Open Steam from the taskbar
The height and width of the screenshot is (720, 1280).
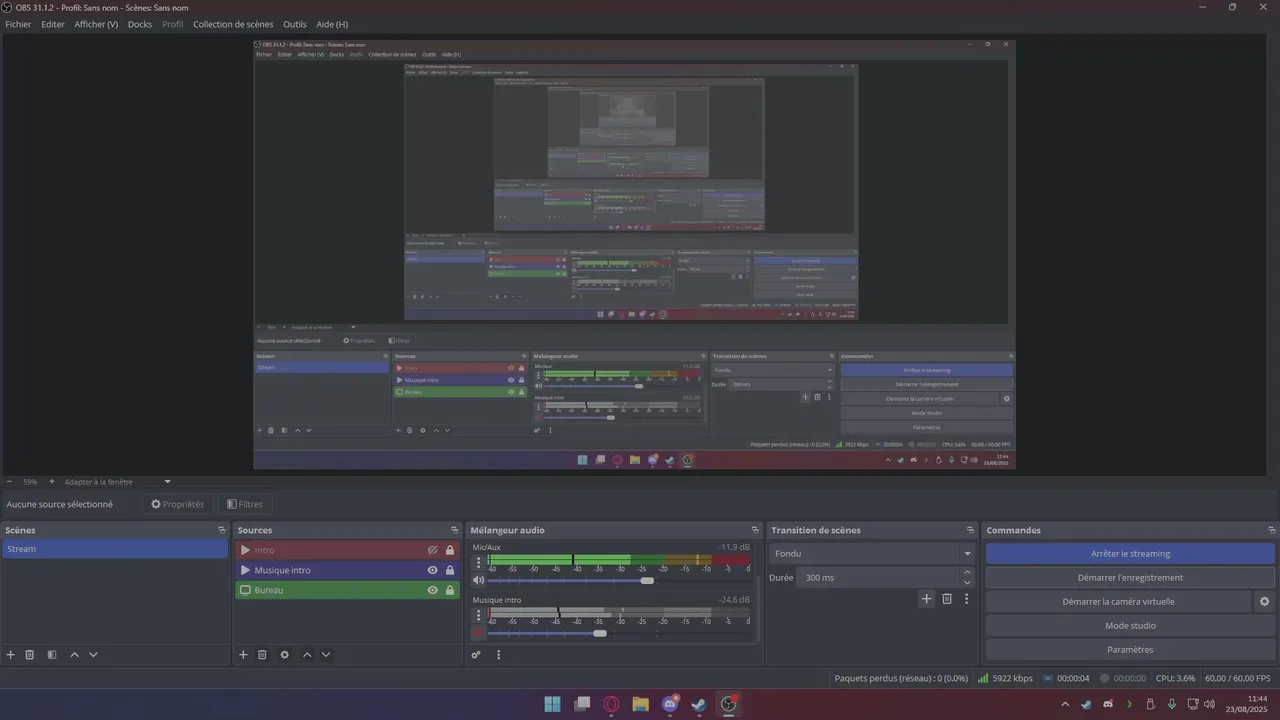pyautogui.click(x=699, y=704)
